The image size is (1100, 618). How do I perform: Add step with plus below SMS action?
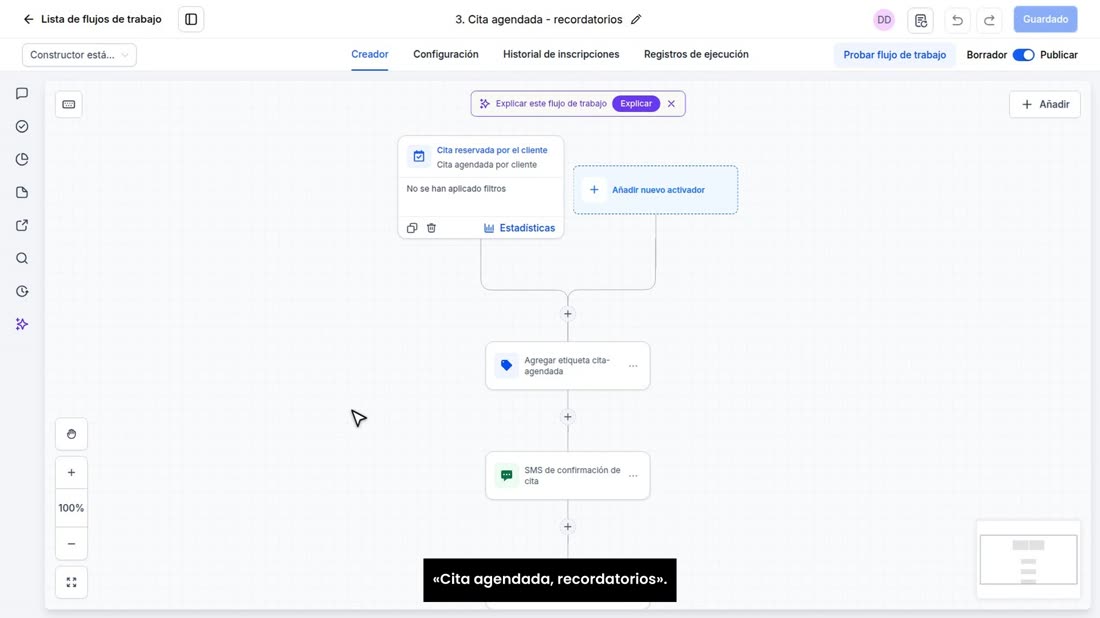tap(568, 527)
